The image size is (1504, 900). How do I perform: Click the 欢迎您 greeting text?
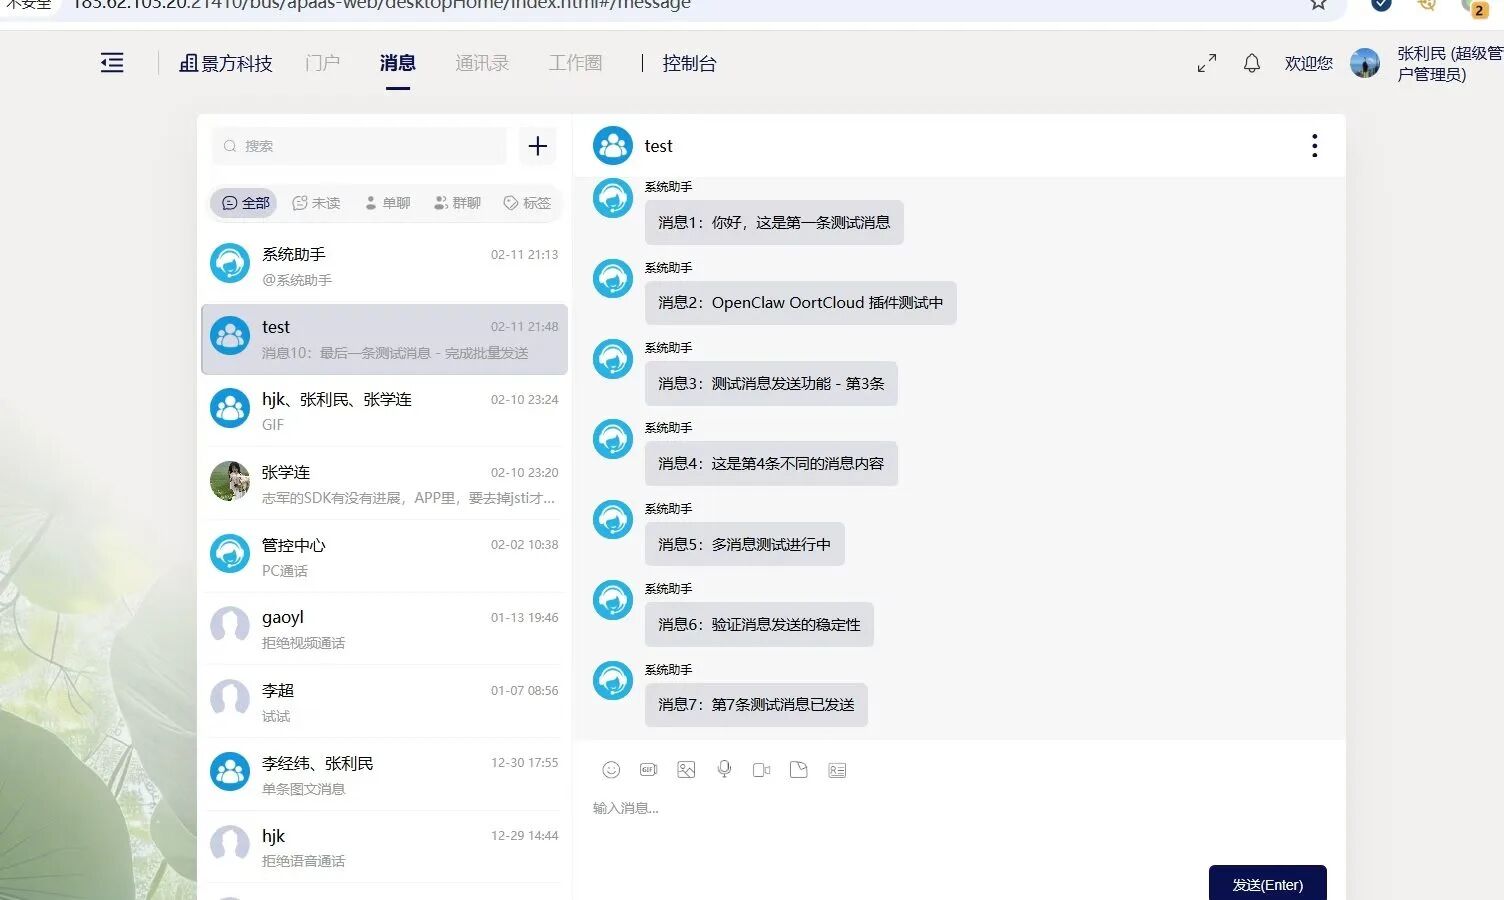1309,63
